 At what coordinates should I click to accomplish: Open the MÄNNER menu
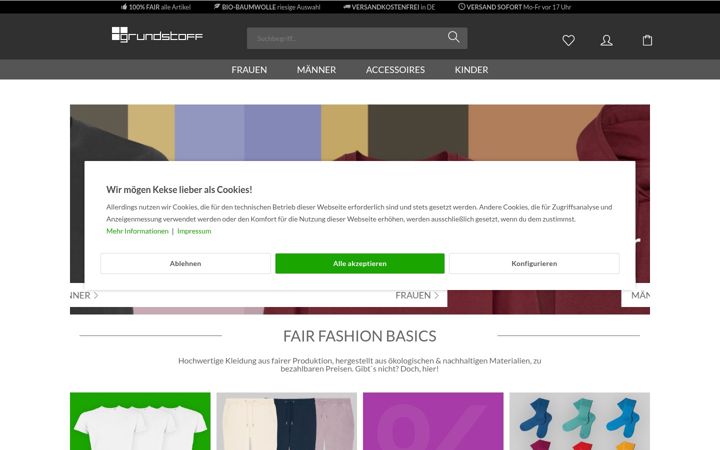point(316,70)
